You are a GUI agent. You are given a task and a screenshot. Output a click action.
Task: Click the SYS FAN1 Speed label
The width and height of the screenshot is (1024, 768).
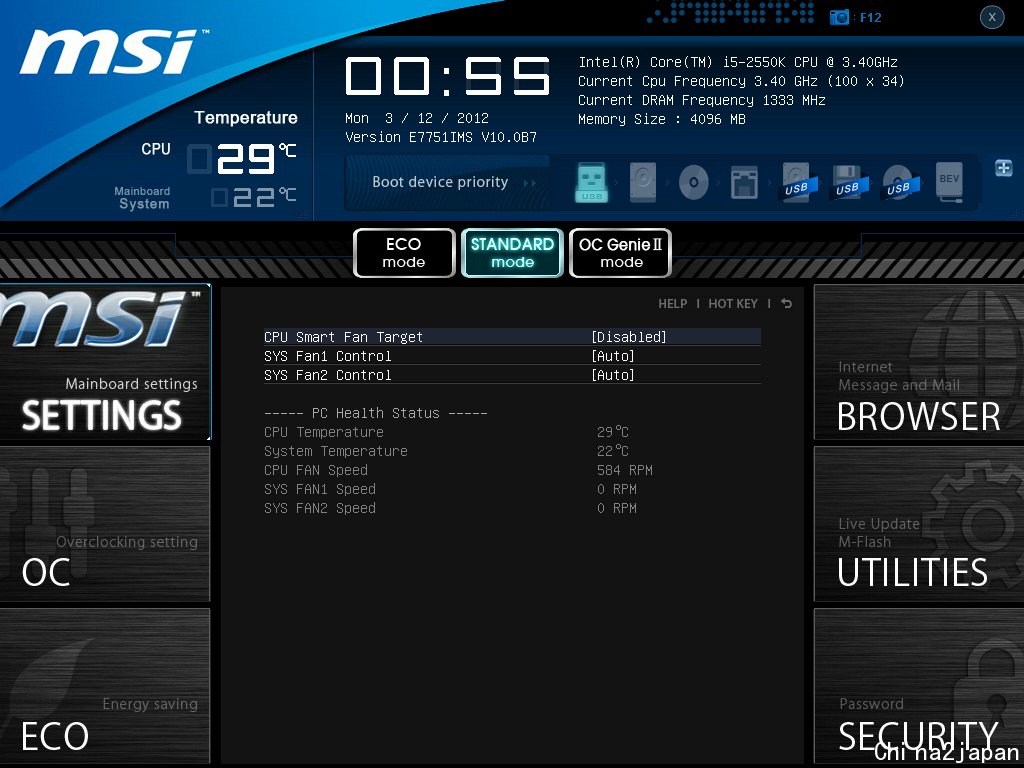(320, 489)
